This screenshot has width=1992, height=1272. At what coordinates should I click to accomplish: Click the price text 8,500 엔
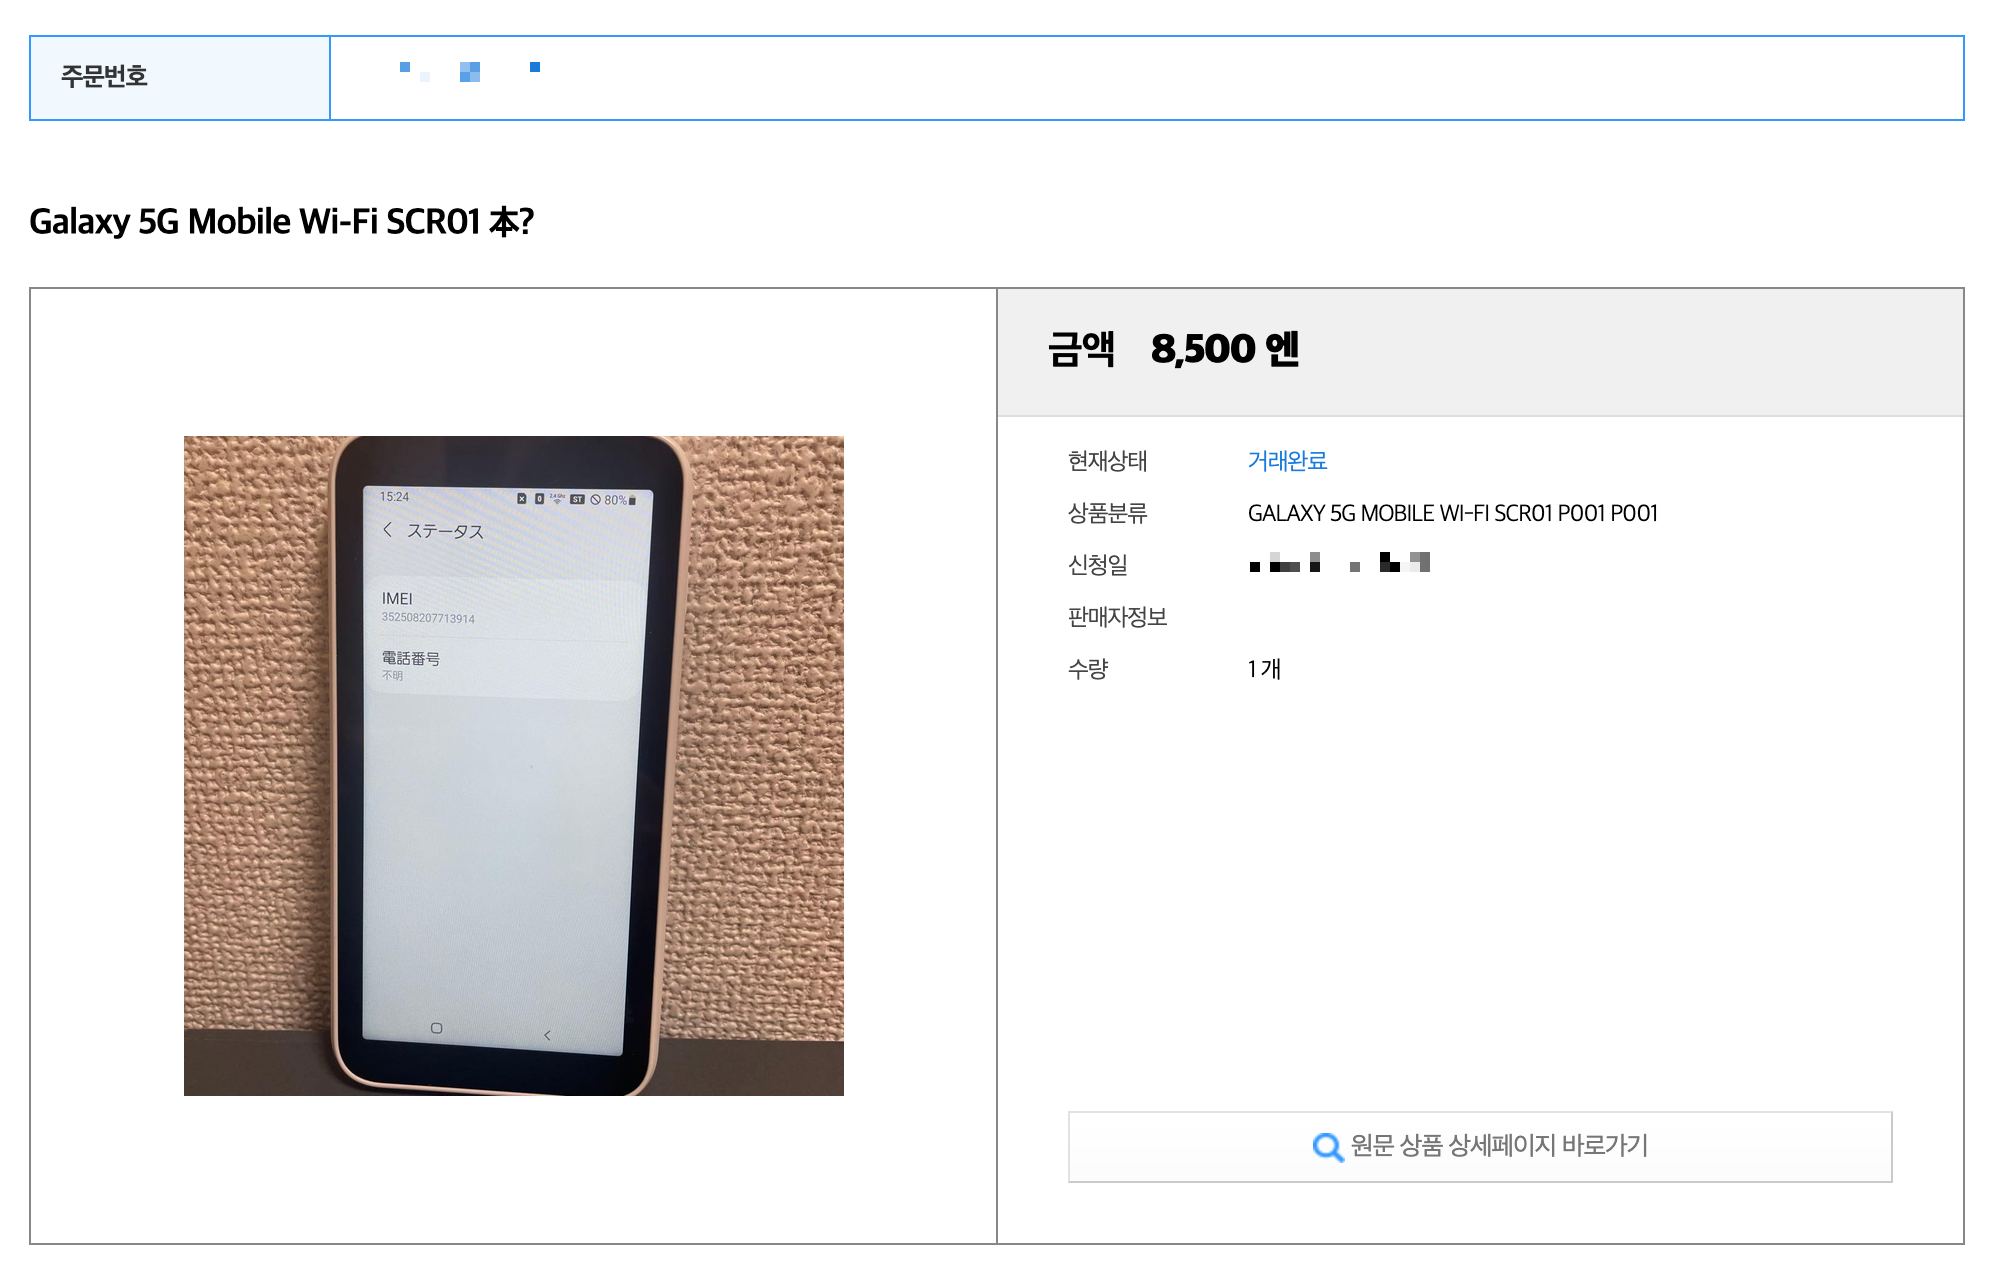1225,349
